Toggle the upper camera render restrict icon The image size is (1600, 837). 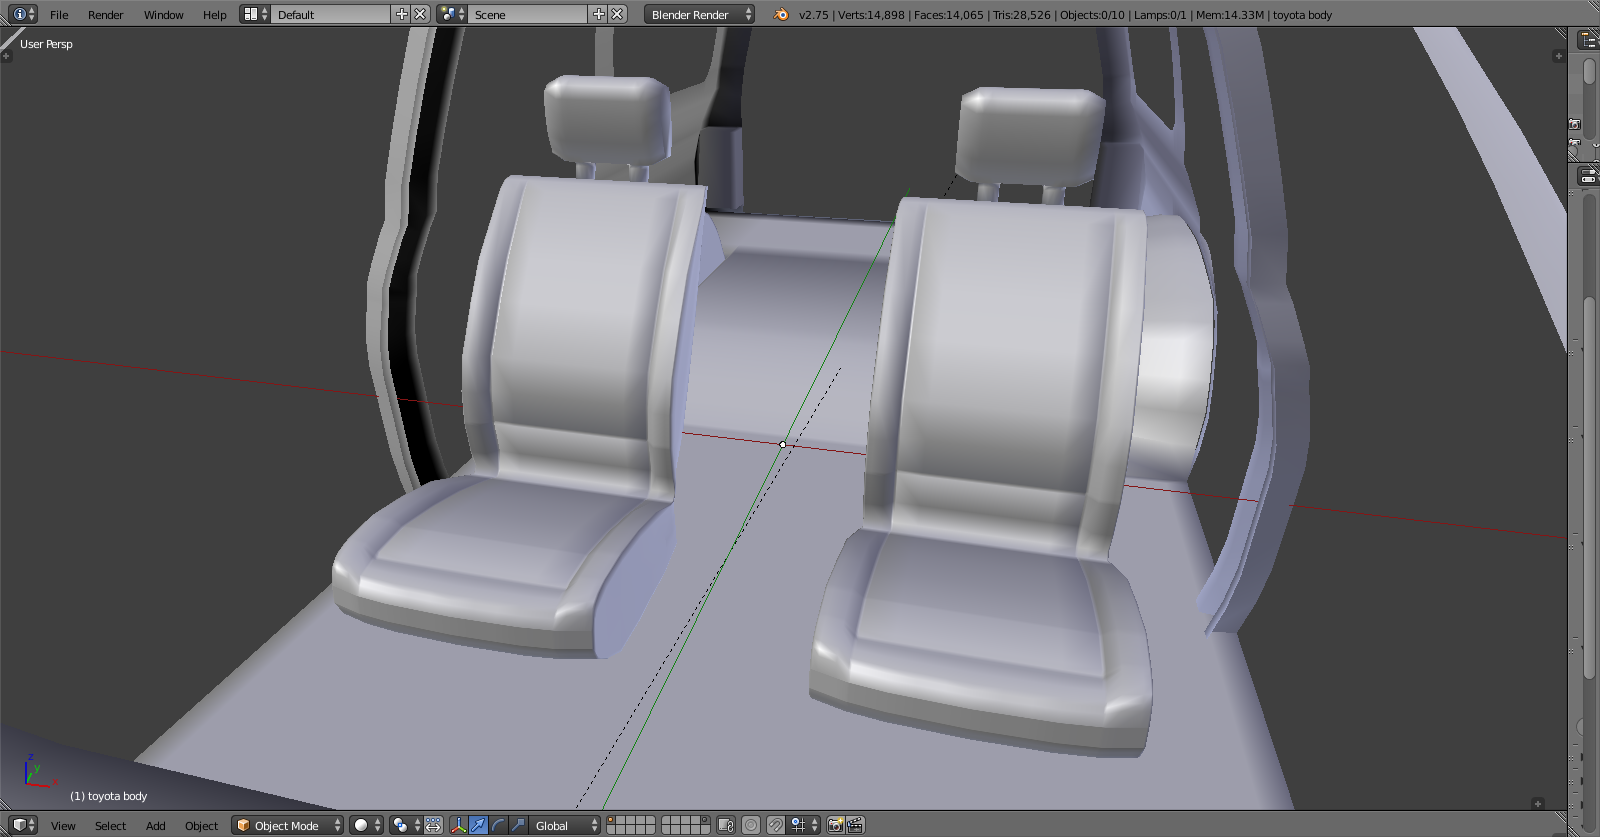tap(1575, 125)
